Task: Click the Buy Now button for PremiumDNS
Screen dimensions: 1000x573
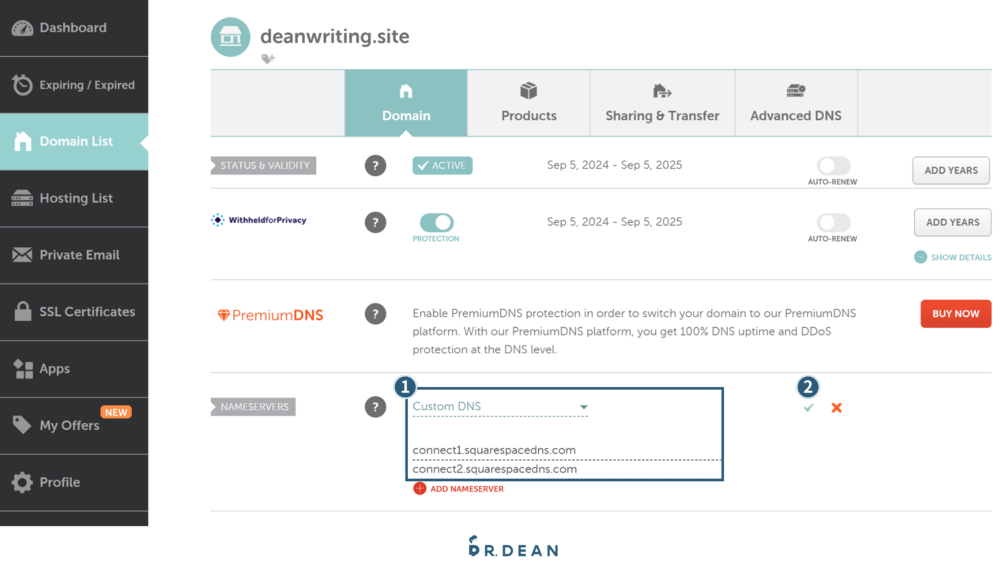Action: (955, 314)
